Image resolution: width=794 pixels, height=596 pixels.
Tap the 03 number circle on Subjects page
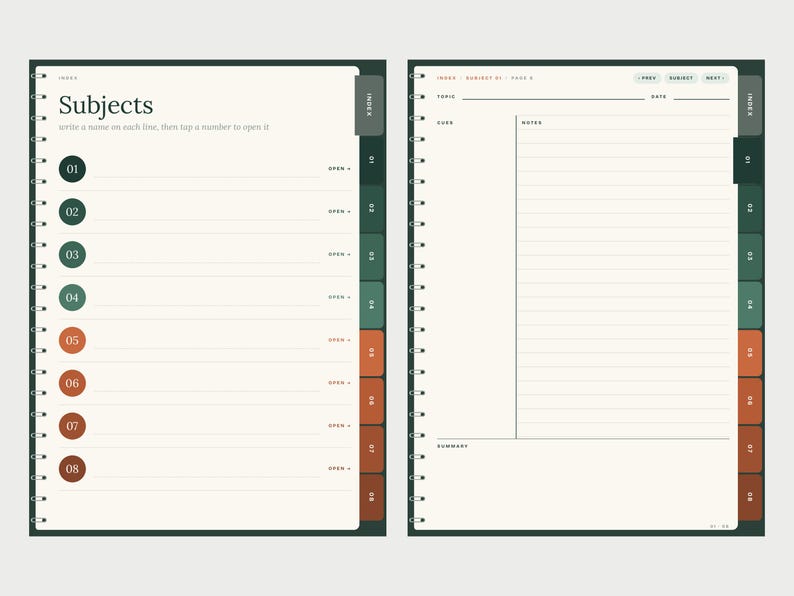72,255
